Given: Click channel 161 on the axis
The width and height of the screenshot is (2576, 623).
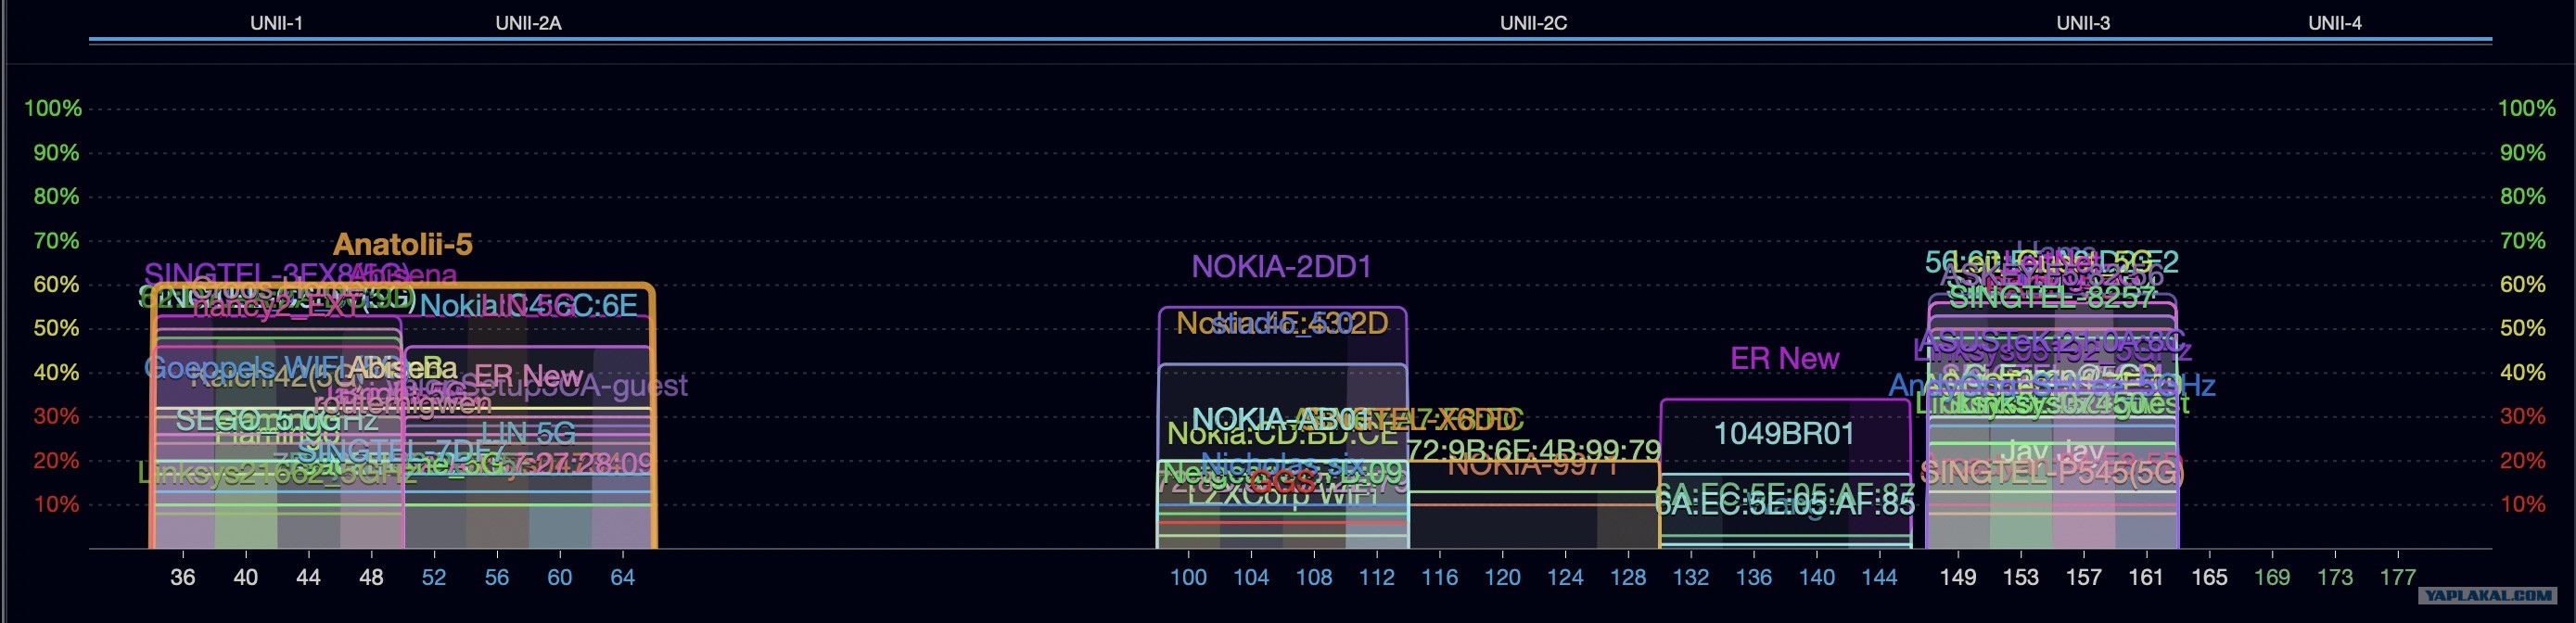Looking at the screenshot, I should 2146,577.
